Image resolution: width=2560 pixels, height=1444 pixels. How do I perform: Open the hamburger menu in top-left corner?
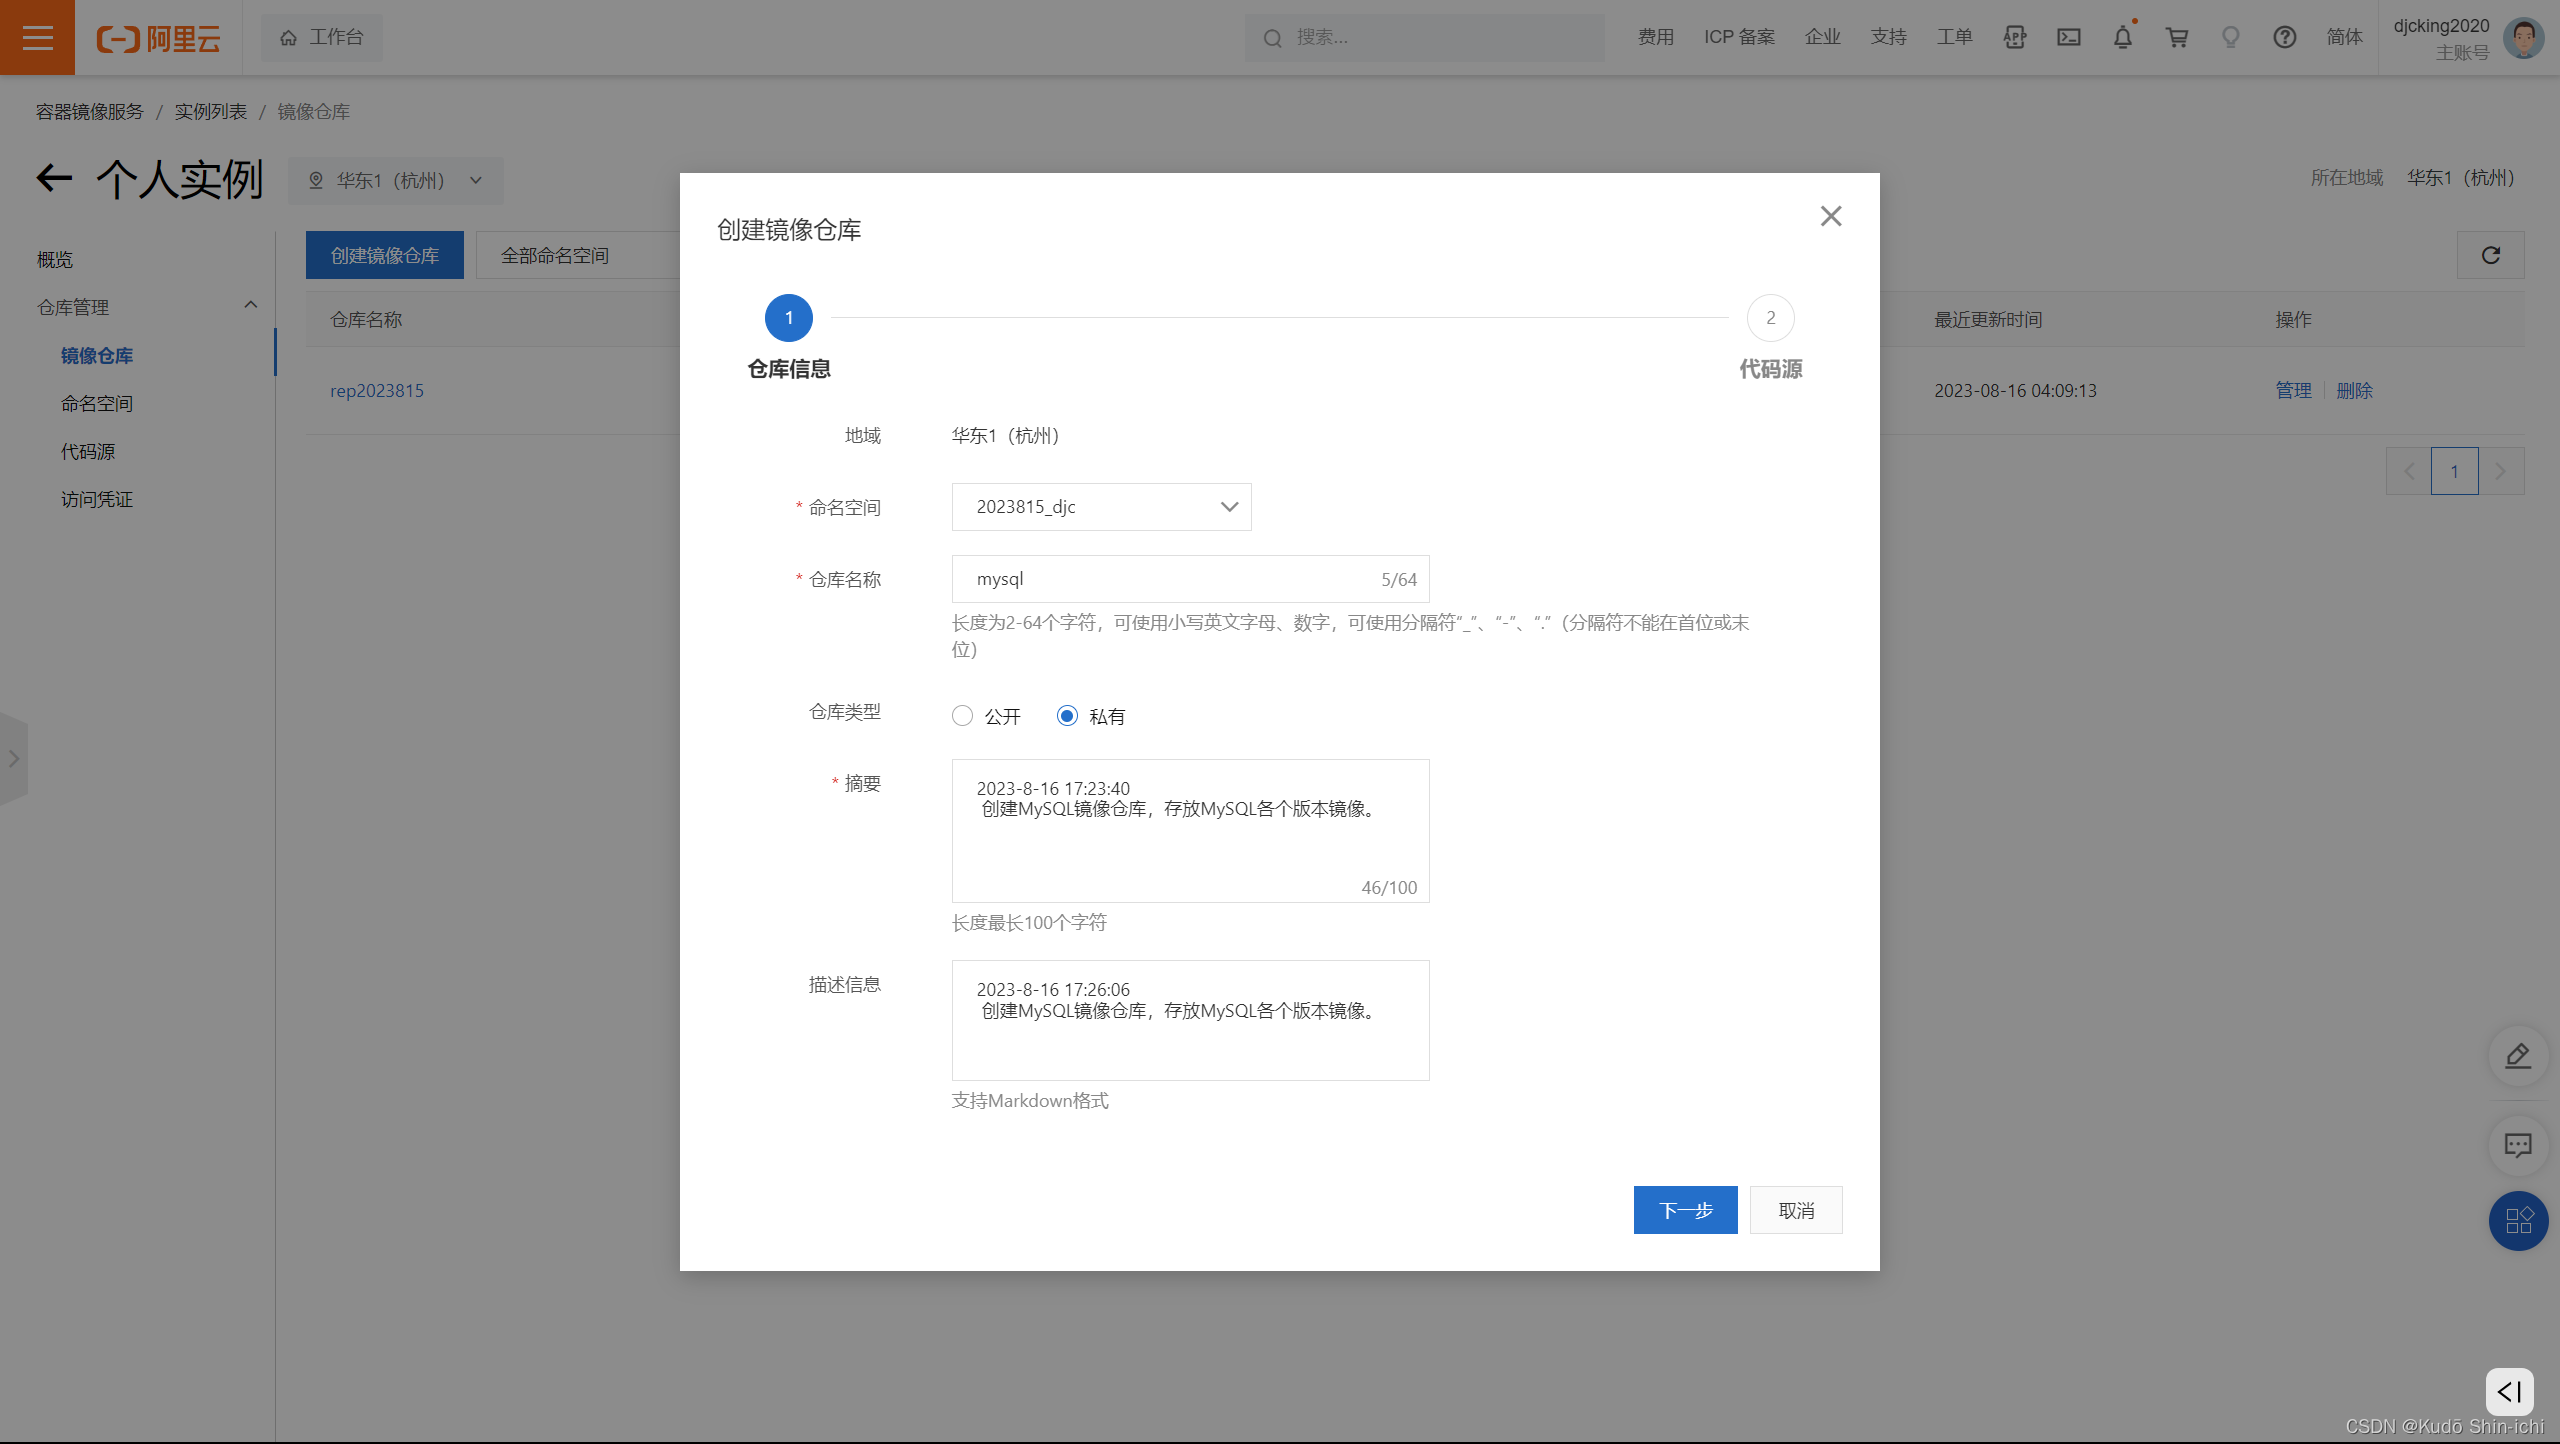pos(37,38)
